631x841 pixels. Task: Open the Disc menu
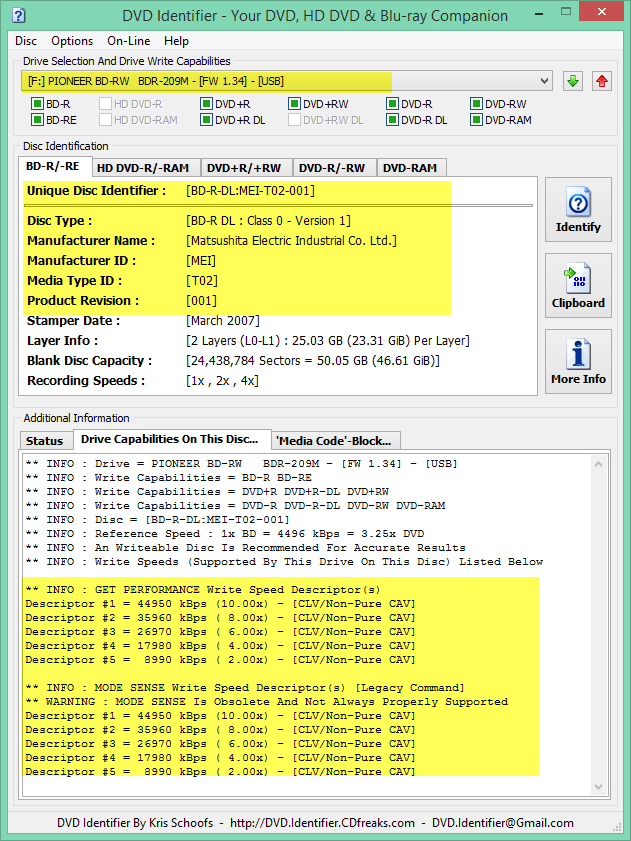tap(26, 41)
